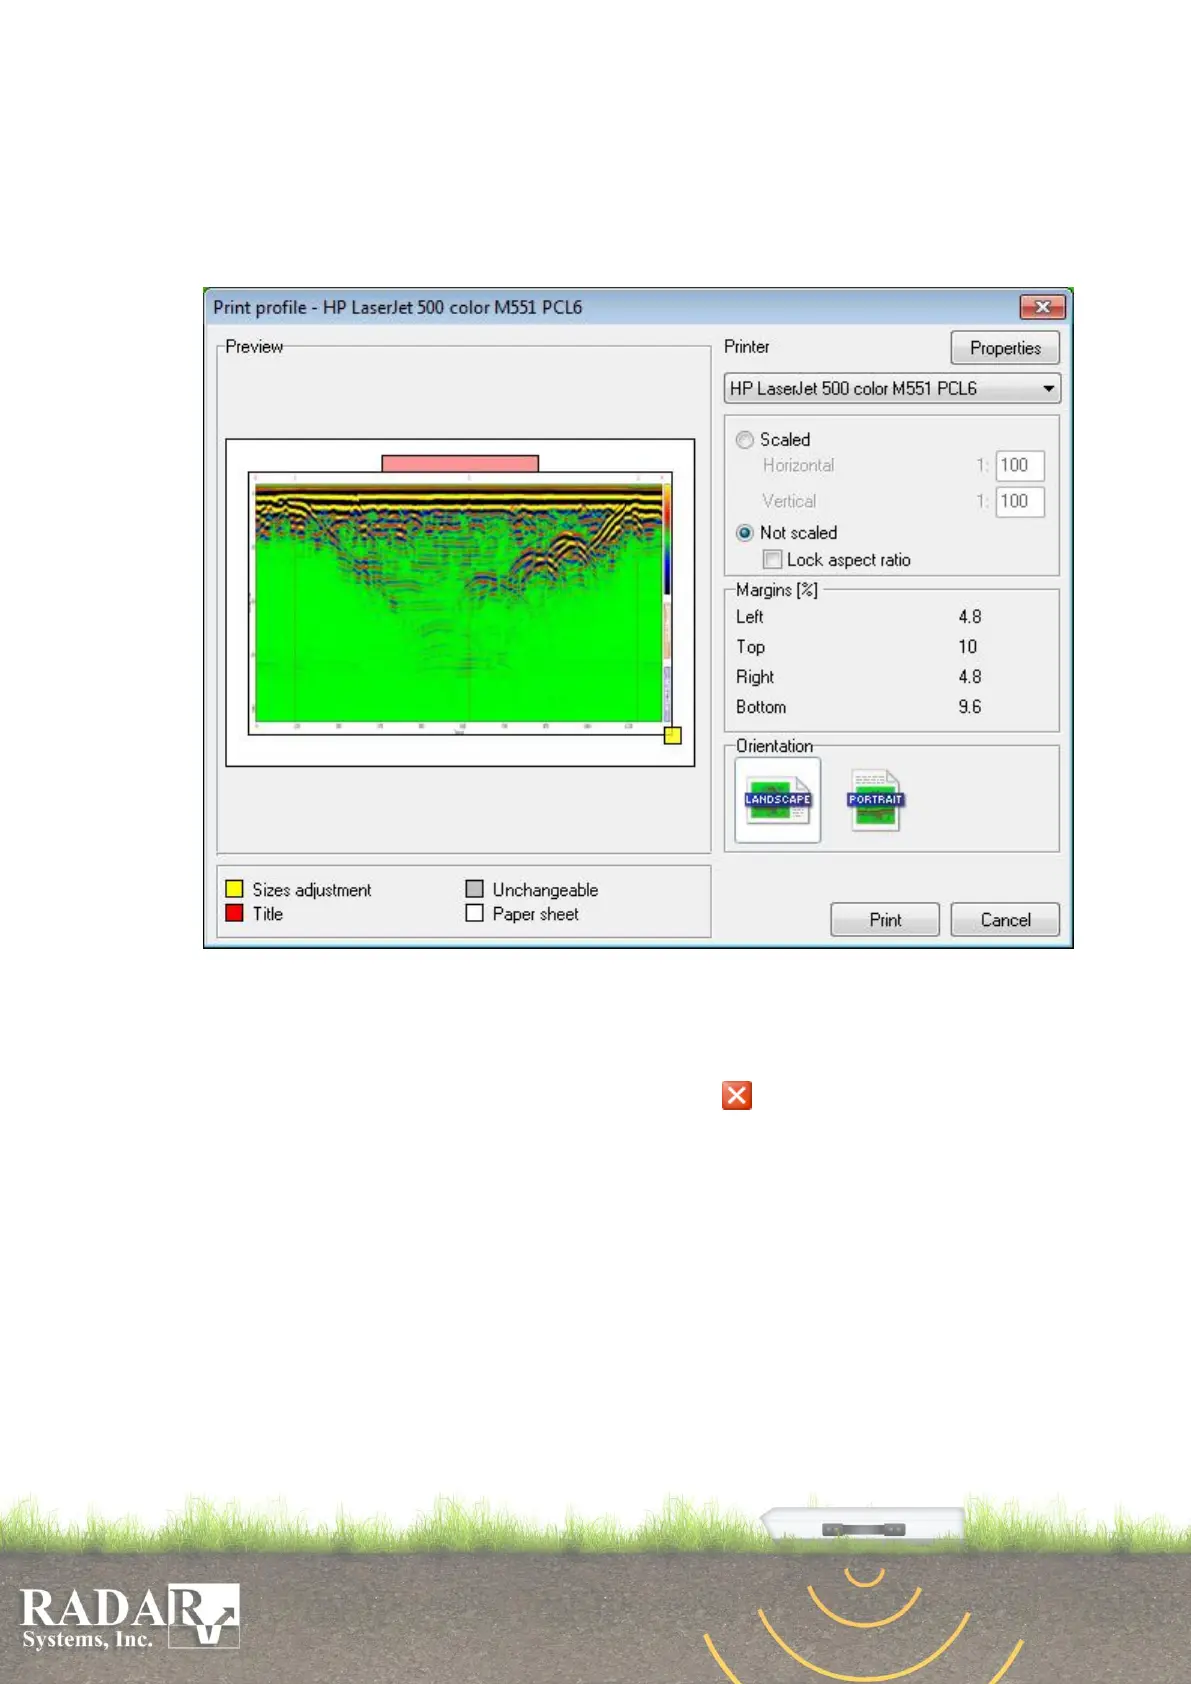1191x1684 pixels.
Task: Click the pink title box in preview
Action: pos(460,463)
